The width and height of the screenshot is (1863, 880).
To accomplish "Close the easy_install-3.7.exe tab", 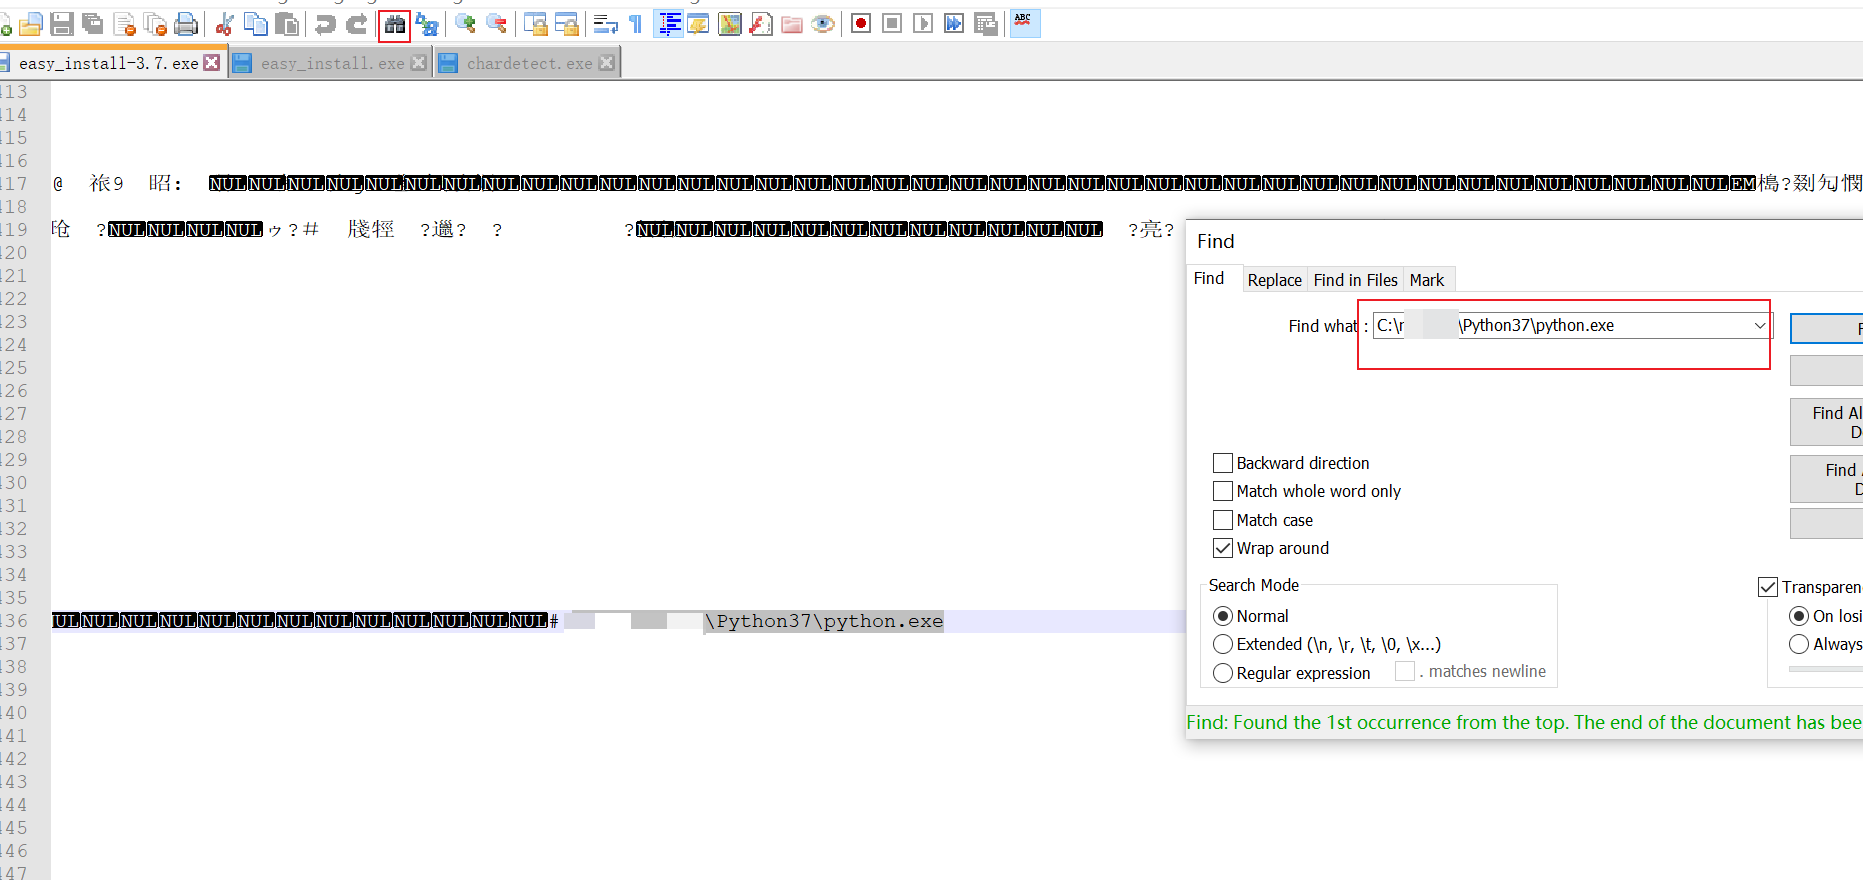I will pos(212,62).
